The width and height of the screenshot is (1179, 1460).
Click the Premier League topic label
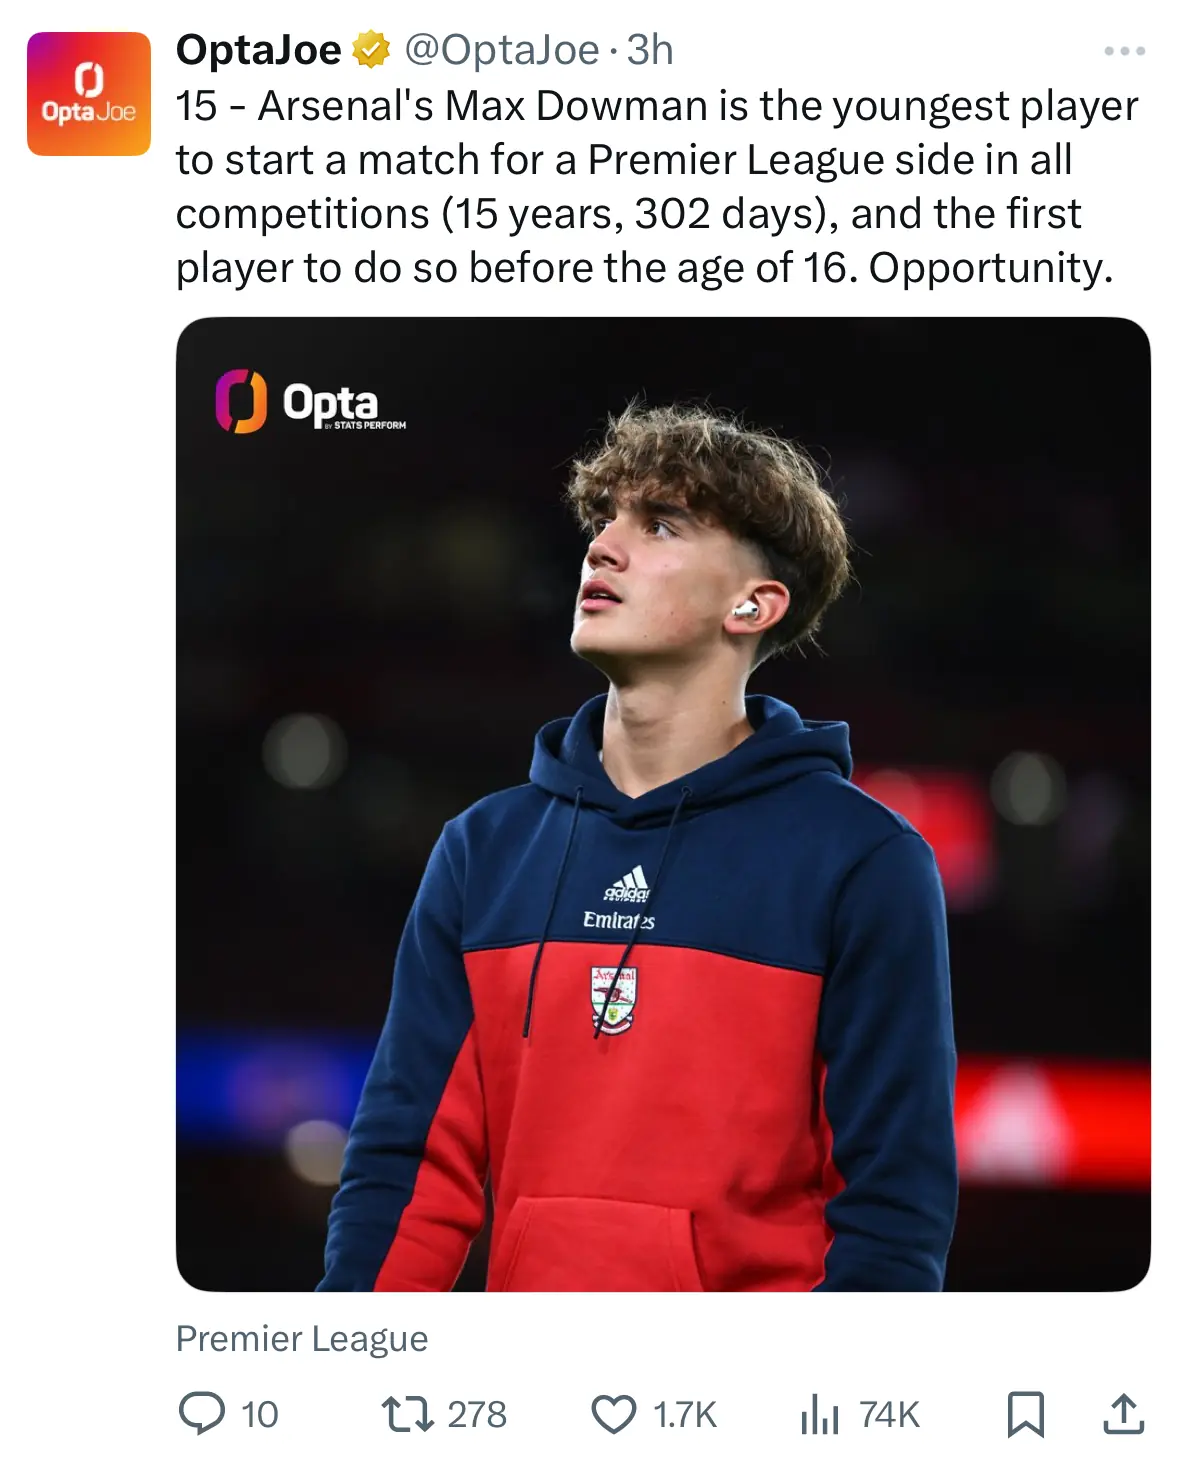[x=302, y=1338]
